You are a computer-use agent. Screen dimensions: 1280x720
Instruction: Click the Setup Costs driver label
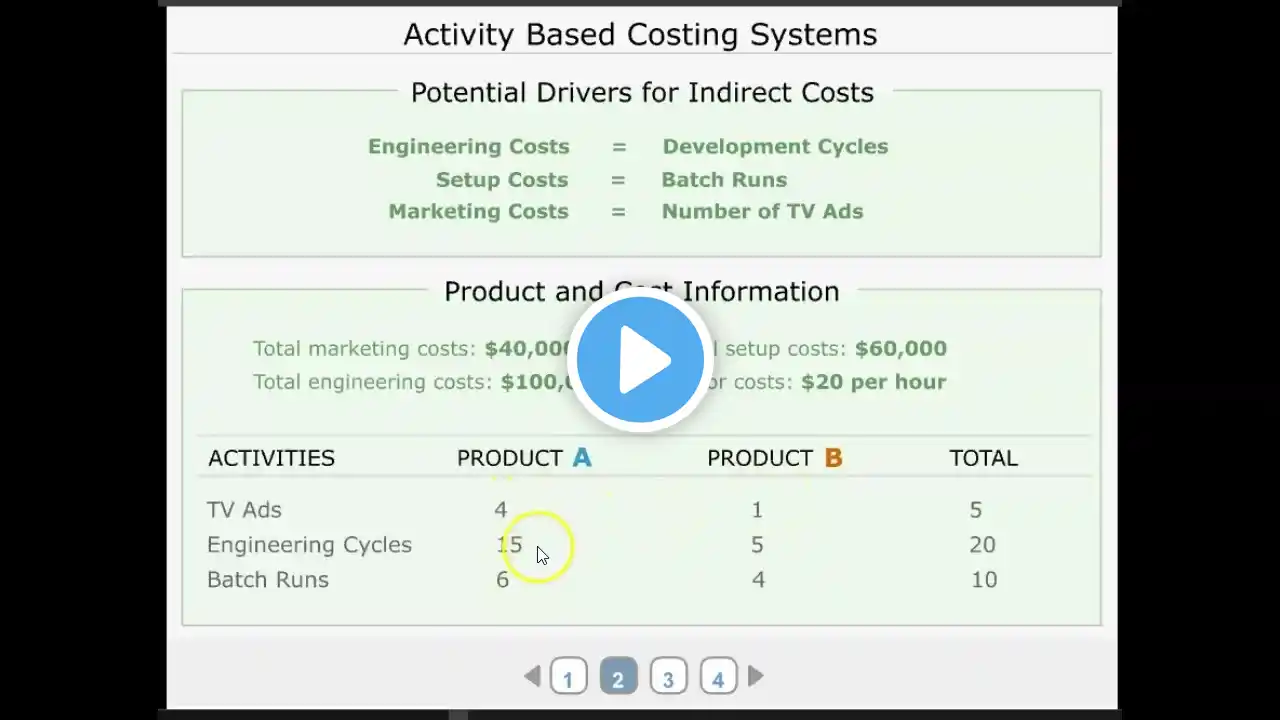pyautogui.click(x=501, y=180)
